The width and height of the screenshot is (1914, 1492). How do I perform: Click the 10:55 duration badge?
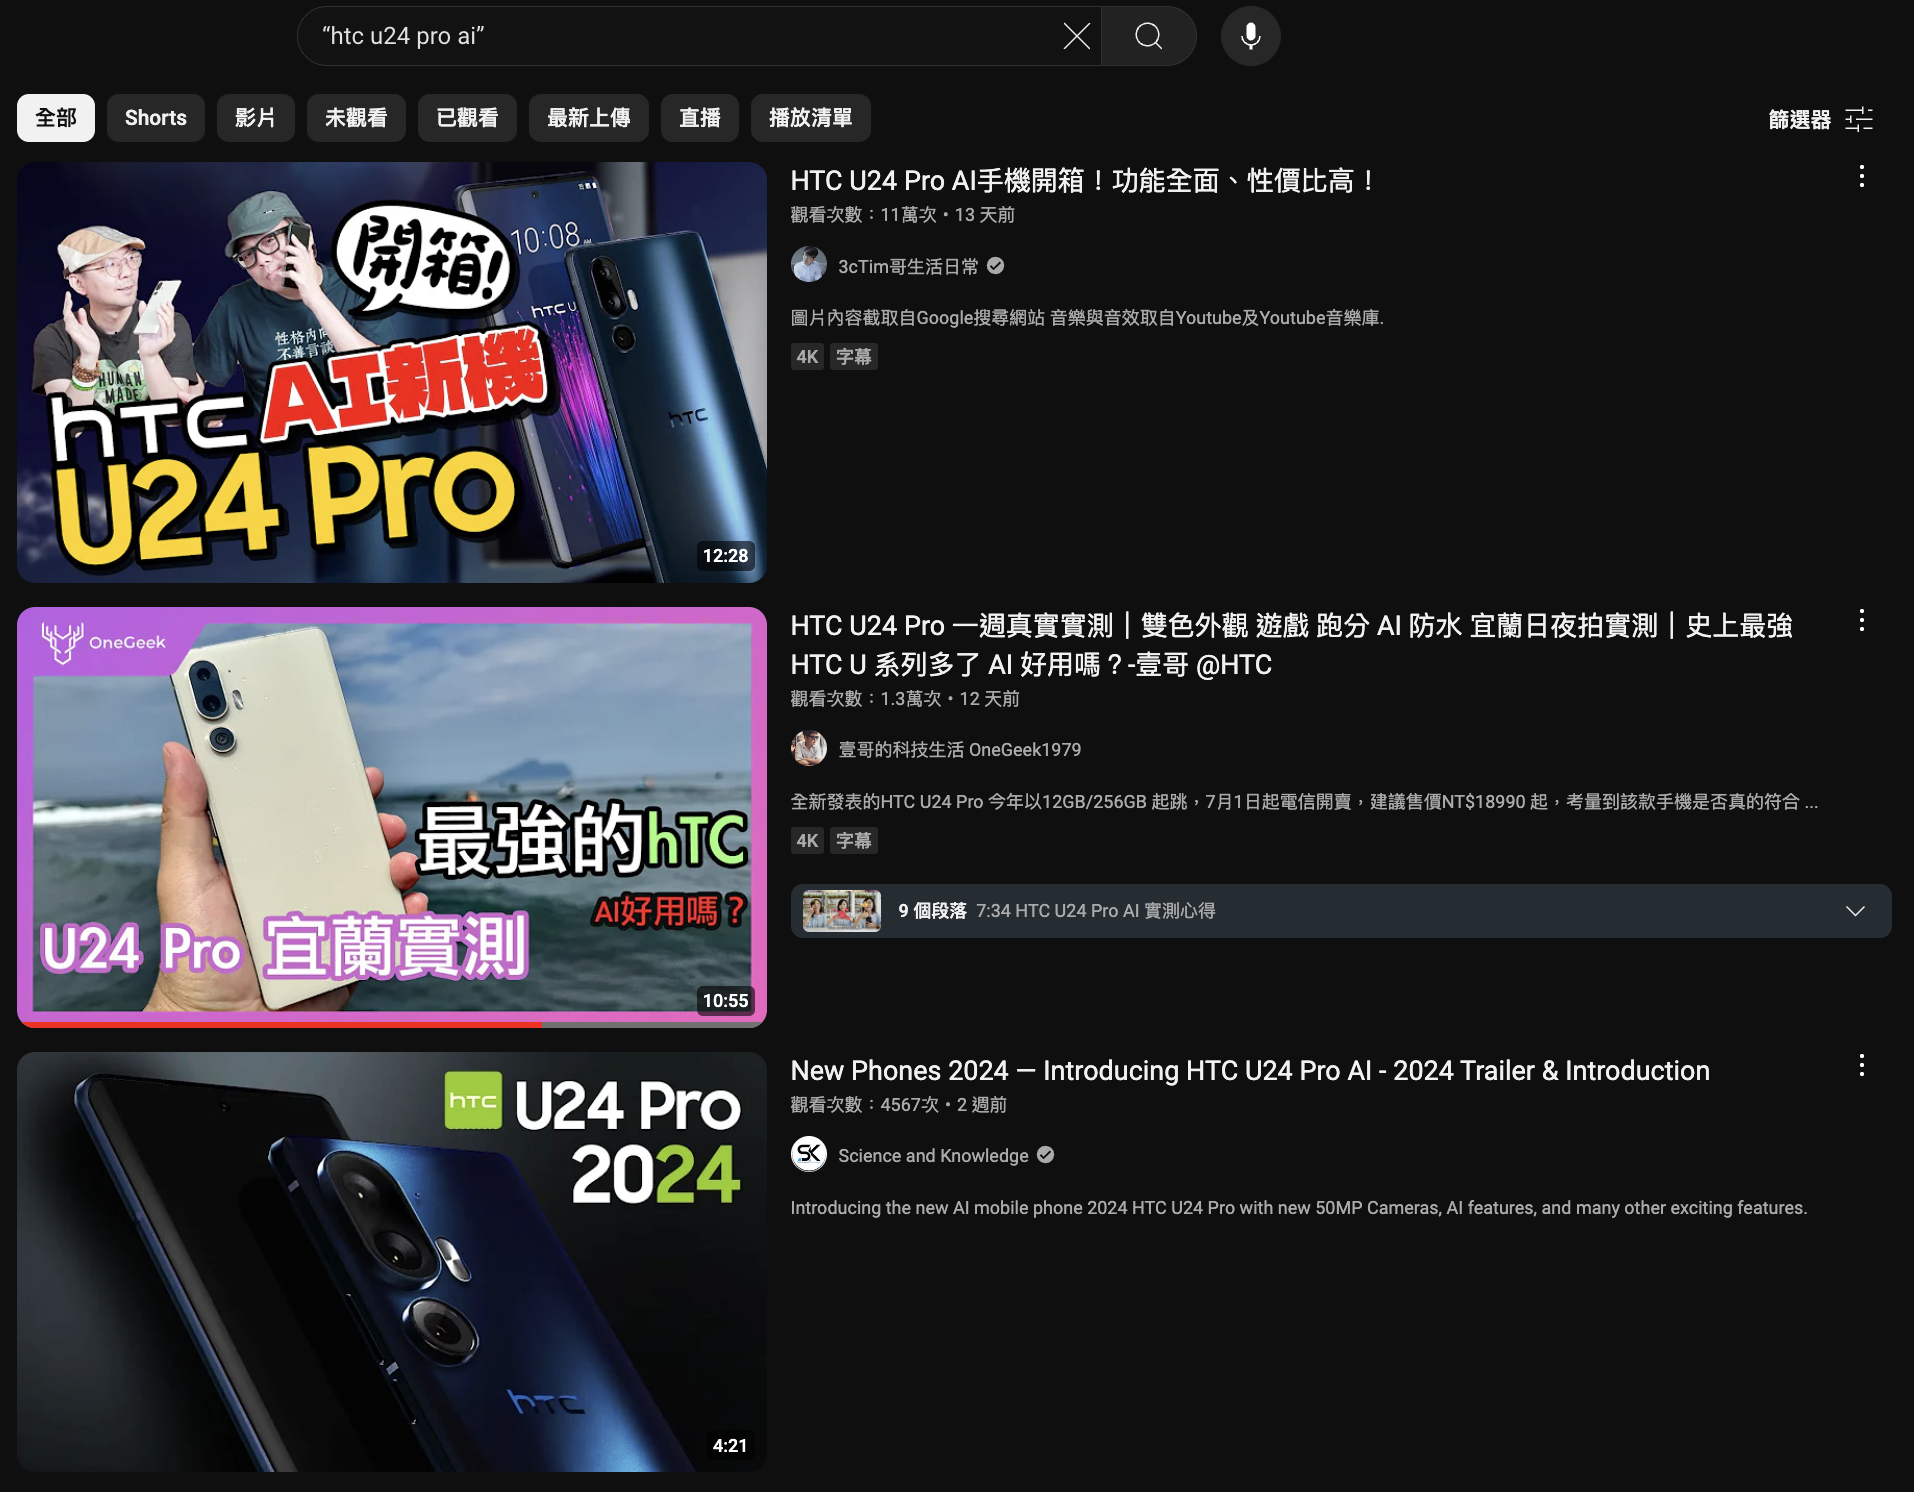point(725,1001)
